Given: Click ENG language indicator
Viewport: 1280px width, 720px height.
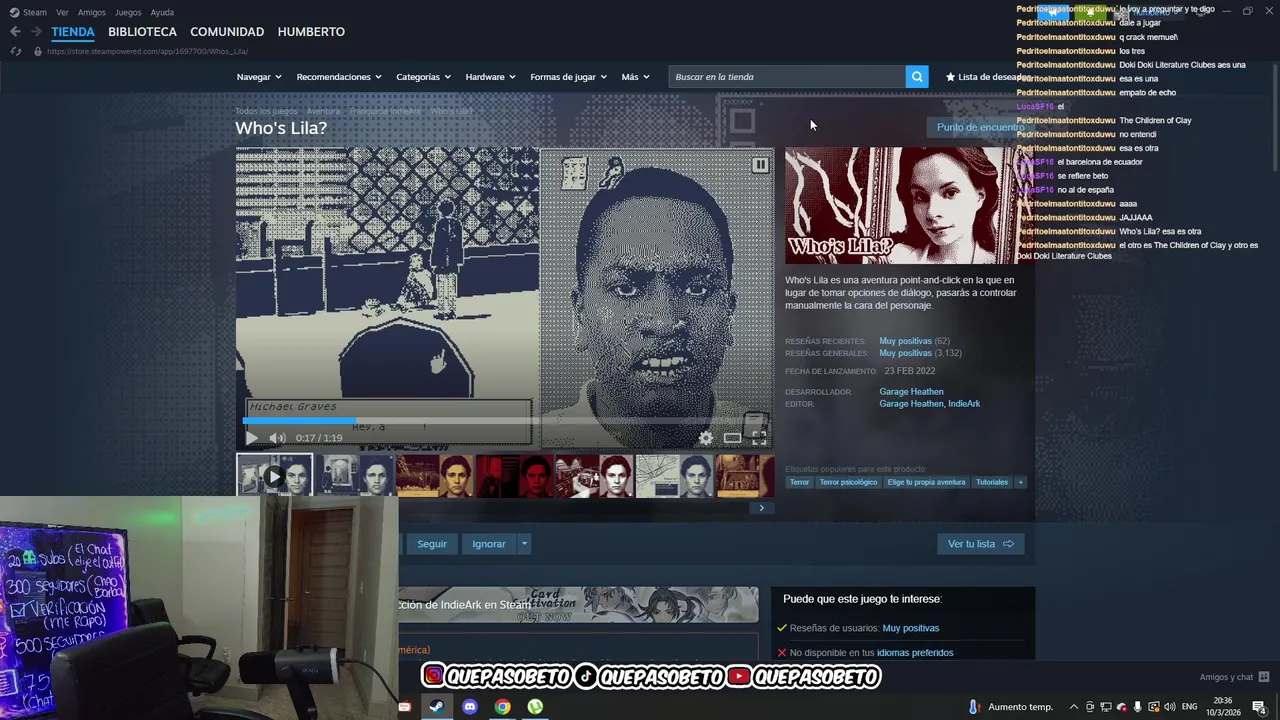Looking at the screenshot, I should (1190, 707).
